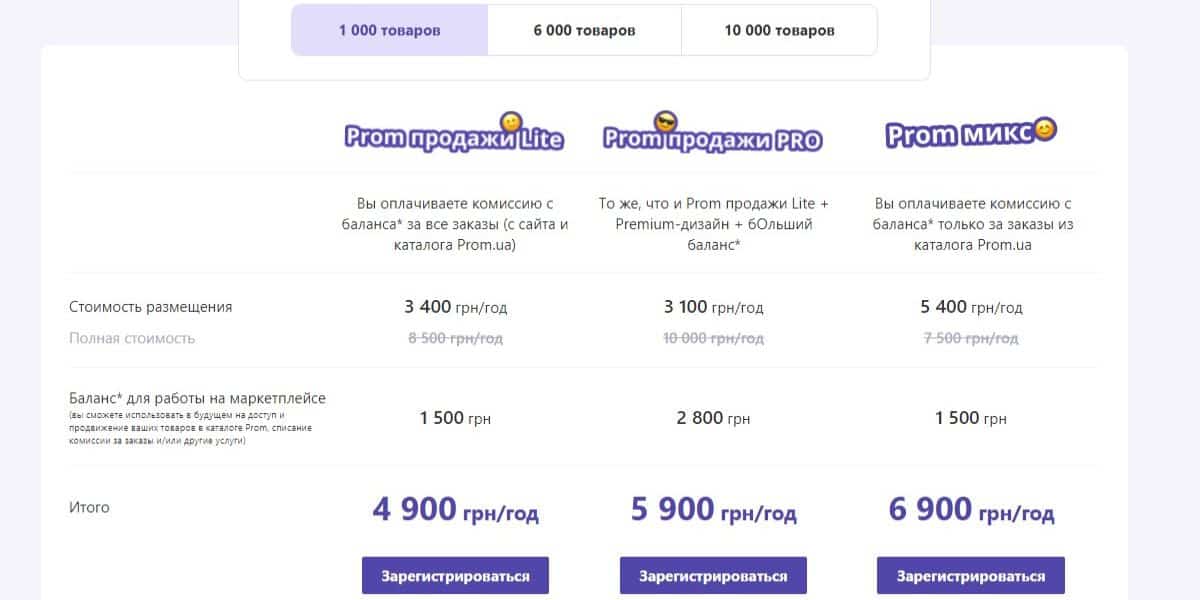Click the Стоимость размещения row label
Screen dimensions: 1200x600
(x=150, y=307)
